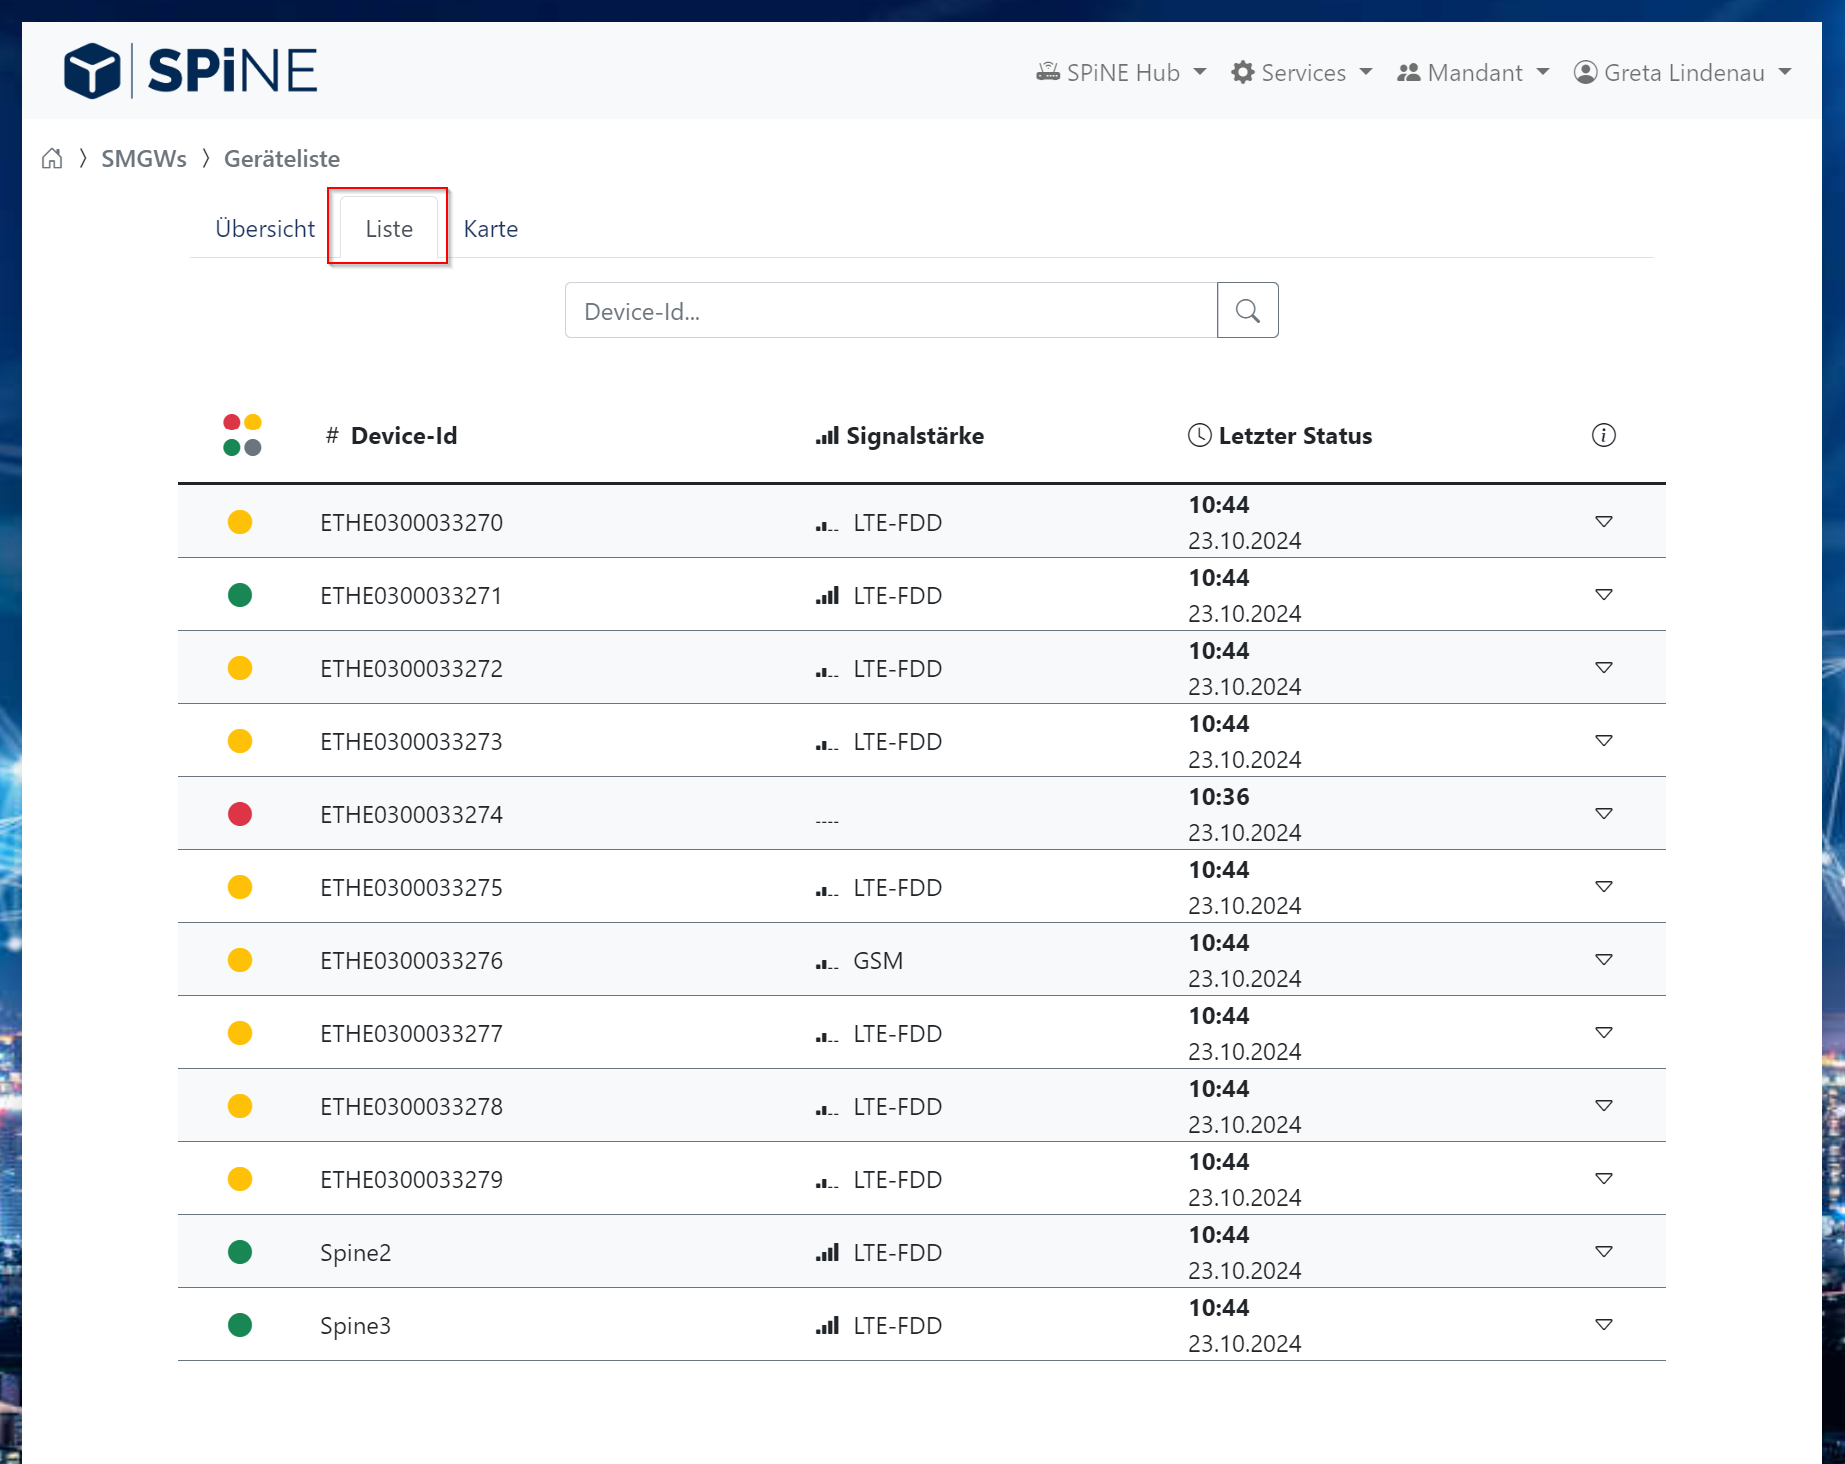1845x1464 pixels.
Task: Click yellow status dot of ETHE0300033276
Action: pos(240,960)
